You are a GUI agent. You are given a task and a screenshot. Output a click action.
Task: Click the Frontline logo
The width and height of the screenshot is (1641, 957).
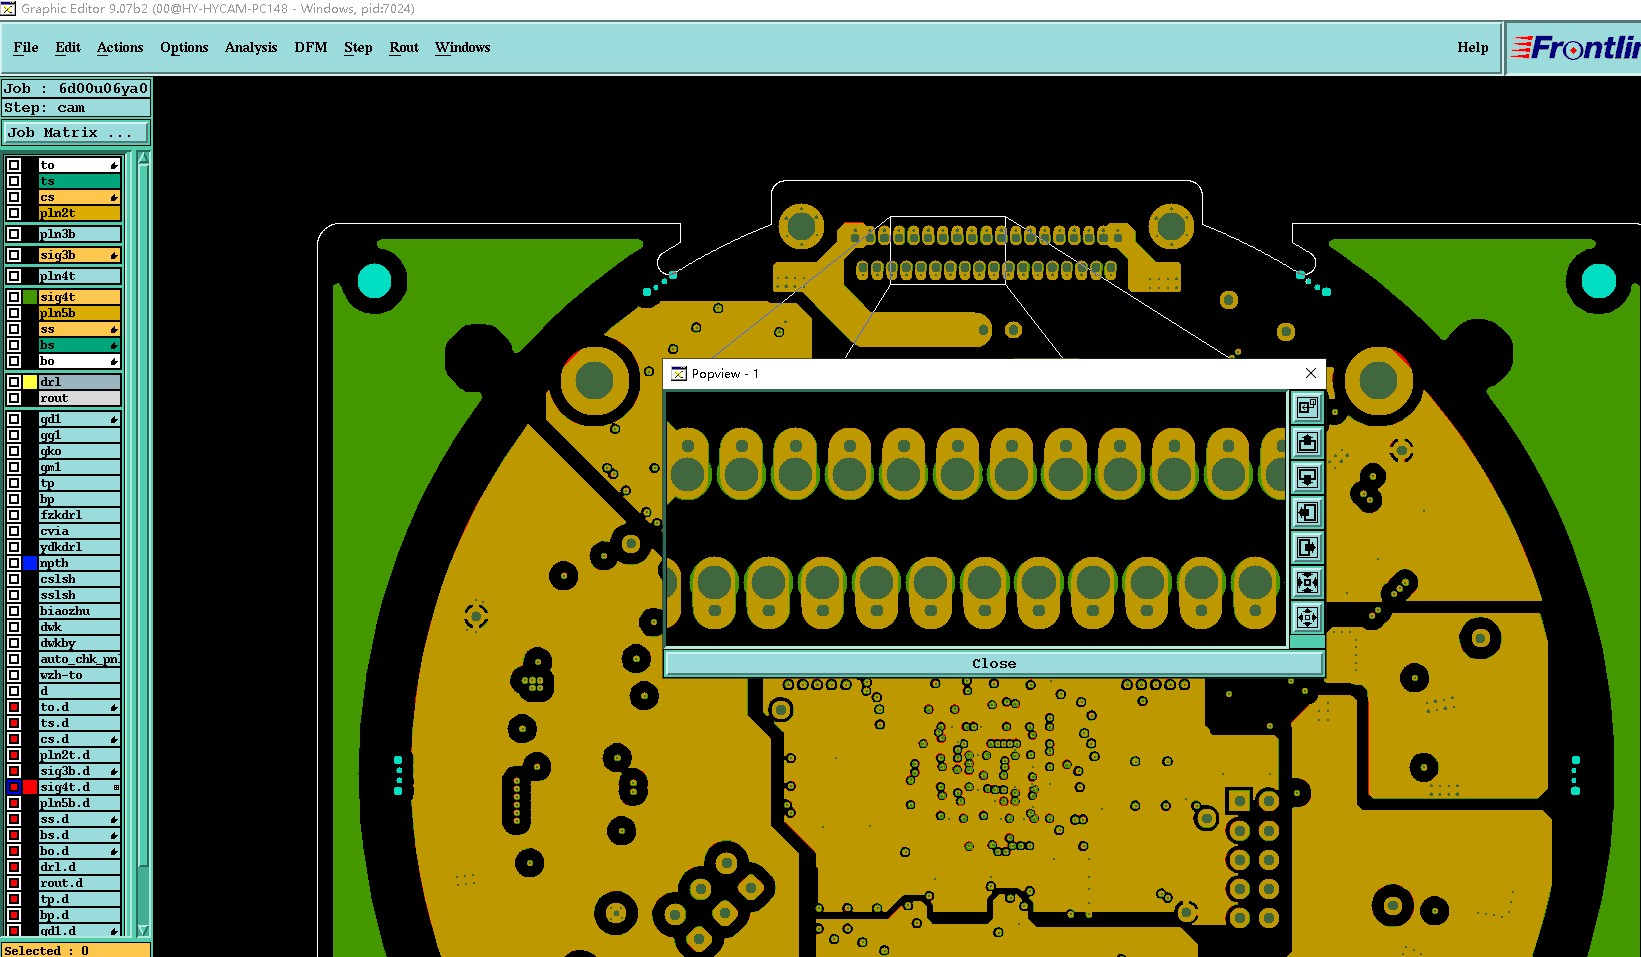[x=1575, y=48]
